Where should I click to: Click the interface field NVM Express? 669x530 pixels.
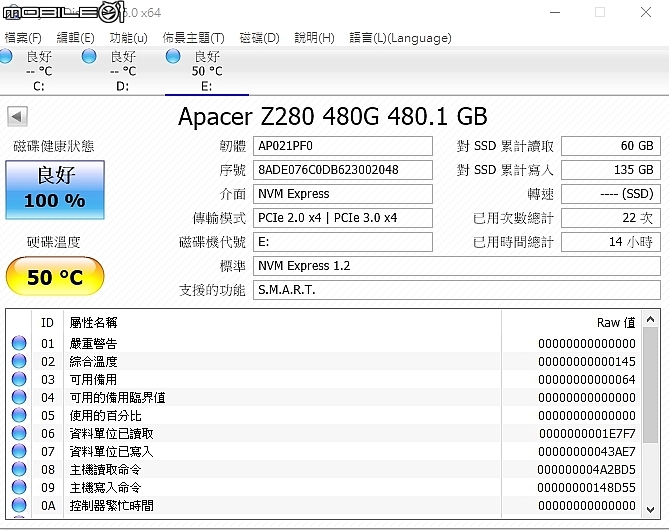tap(343, 194)
